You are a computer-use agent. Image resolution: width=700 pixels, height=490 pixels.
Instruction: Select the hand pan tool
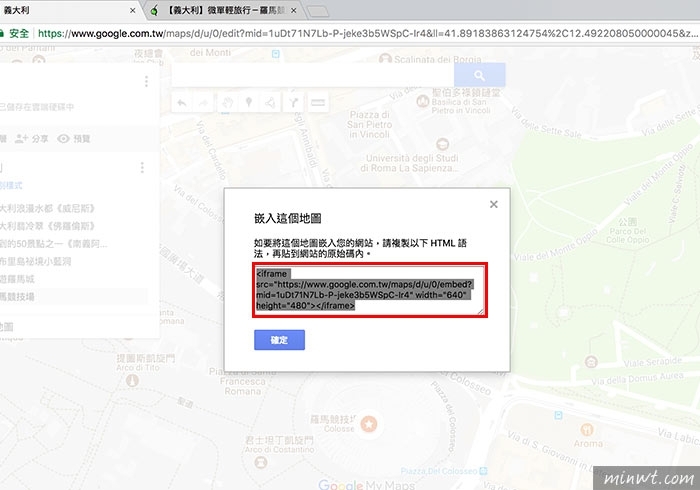coord(228,103)
